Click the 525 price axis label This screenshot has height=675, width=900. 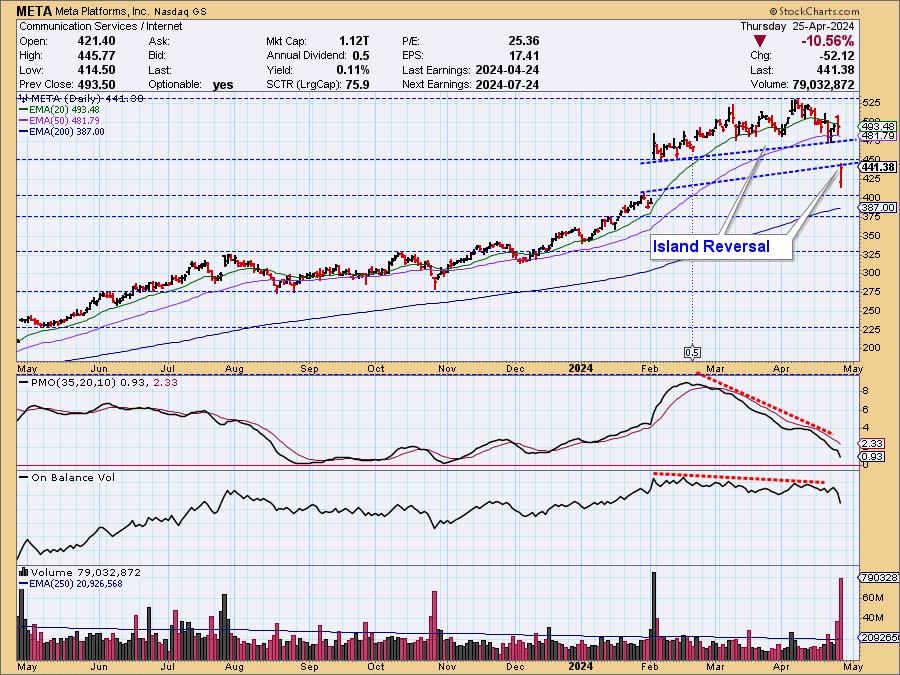871,103
